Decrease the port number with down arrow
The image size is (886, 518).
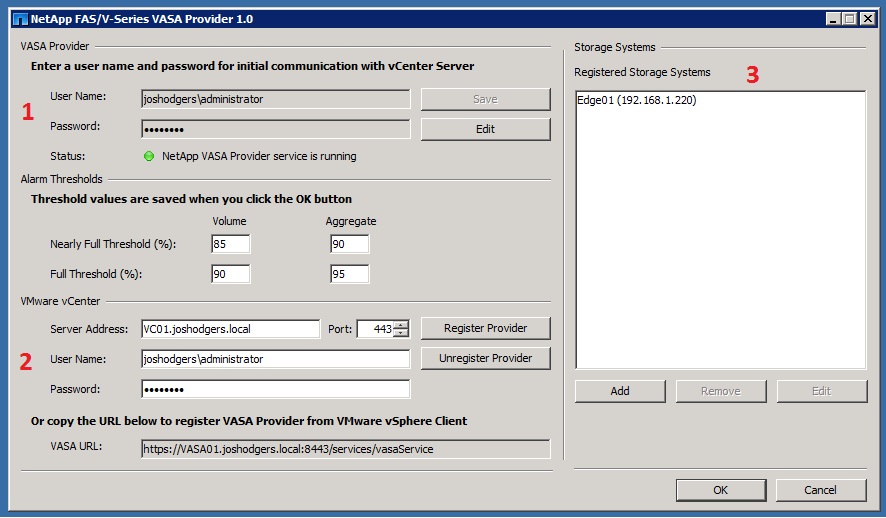[x=401, y=334]
